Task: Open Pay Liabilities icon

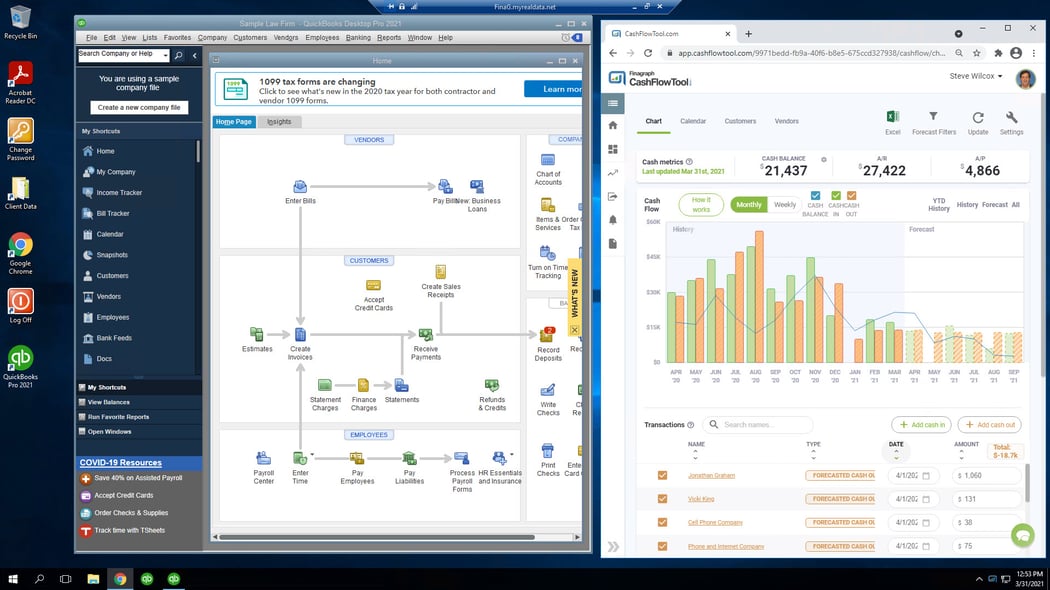Action: 409,458
